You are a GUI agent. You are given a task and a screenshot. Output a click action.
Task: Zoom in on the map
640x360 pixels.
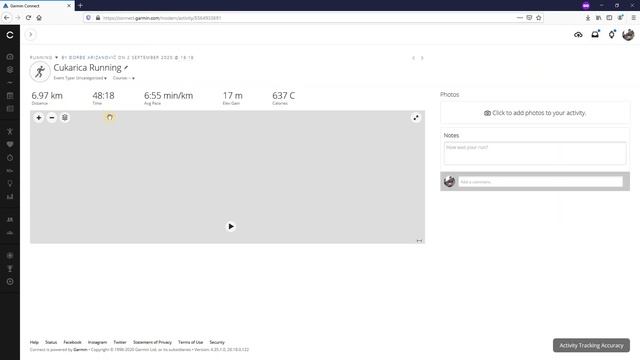(39, 118)
